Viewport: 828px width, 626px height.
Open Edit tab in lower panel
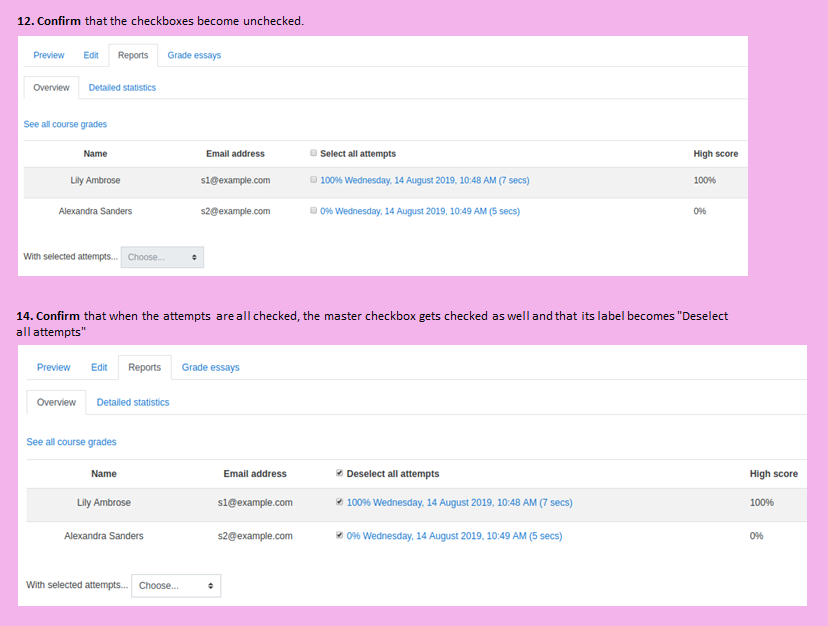click(99, 367)
